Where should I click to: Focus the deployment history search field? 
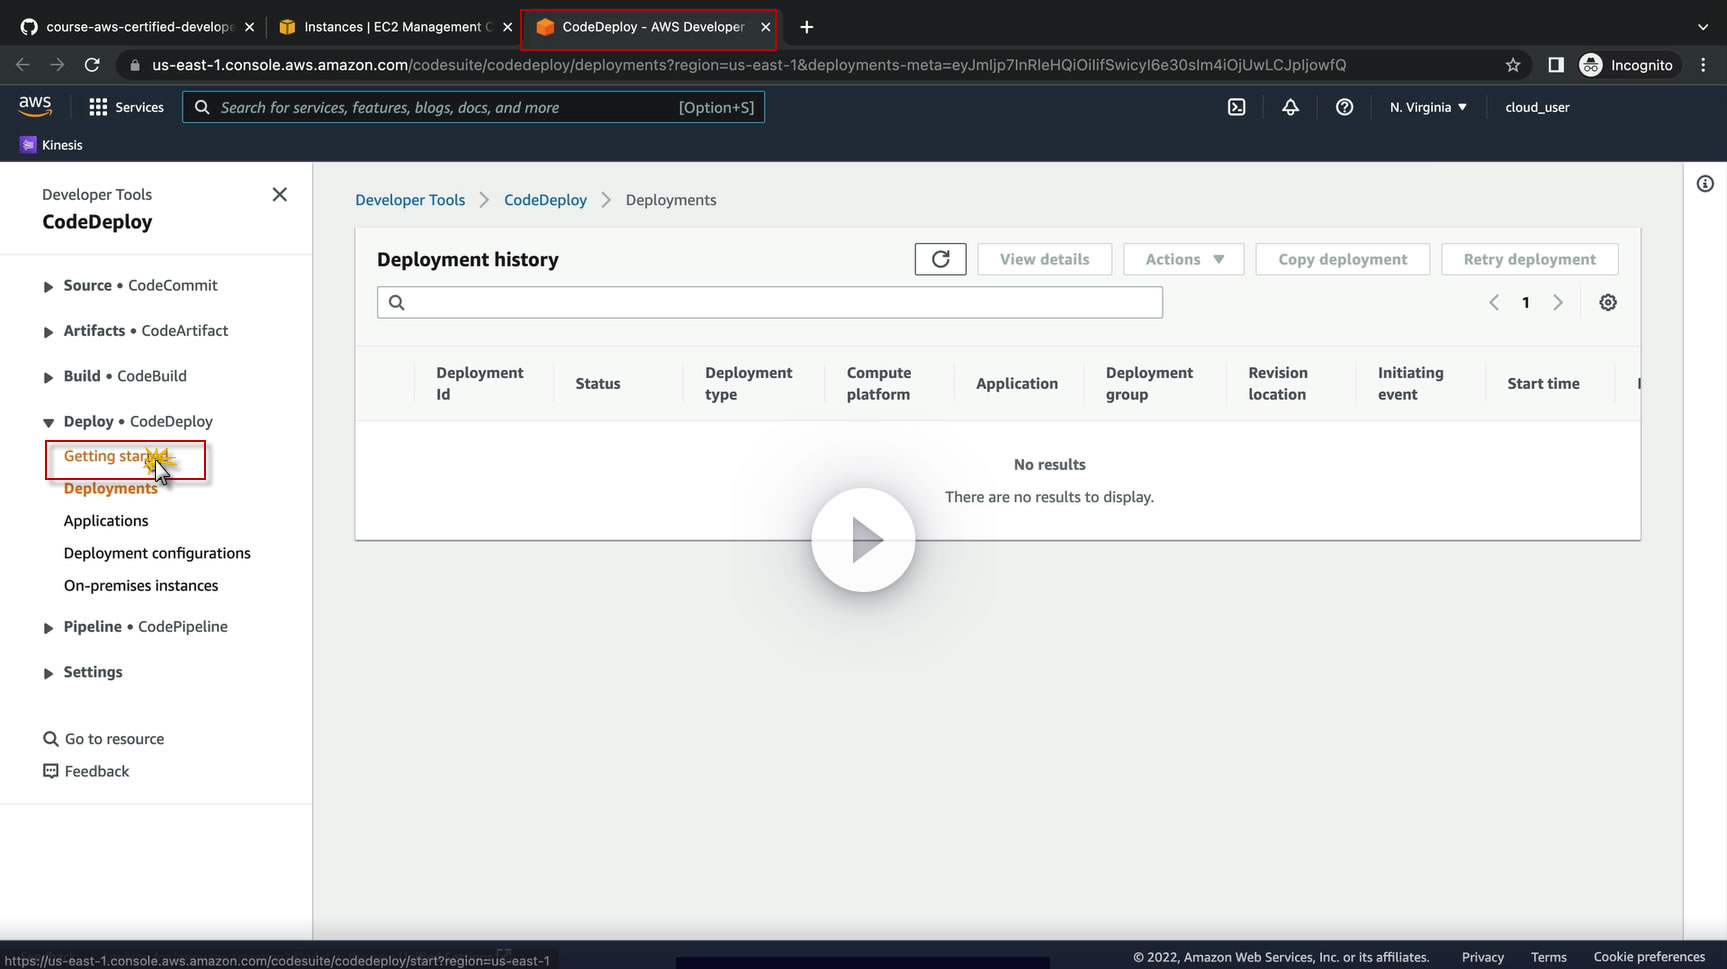(x=770, y=303)
